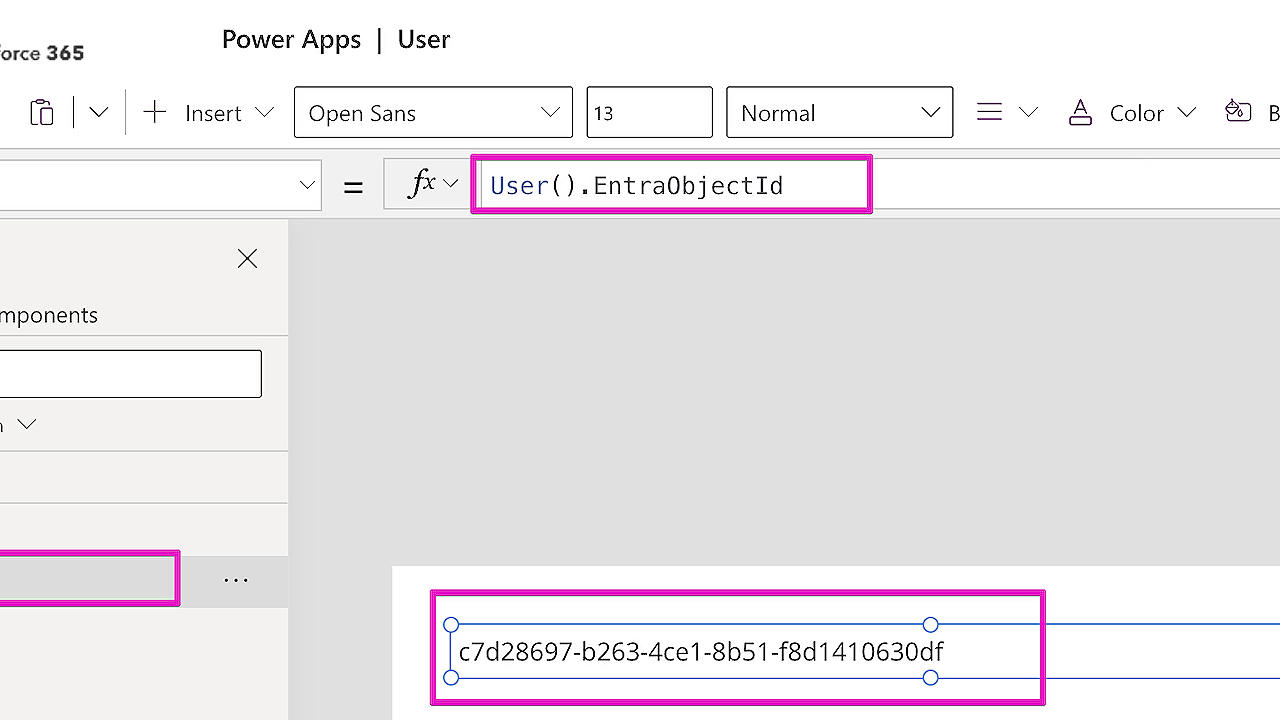Click inside the formula bar

pyautogui.click(x=670, y=183)
